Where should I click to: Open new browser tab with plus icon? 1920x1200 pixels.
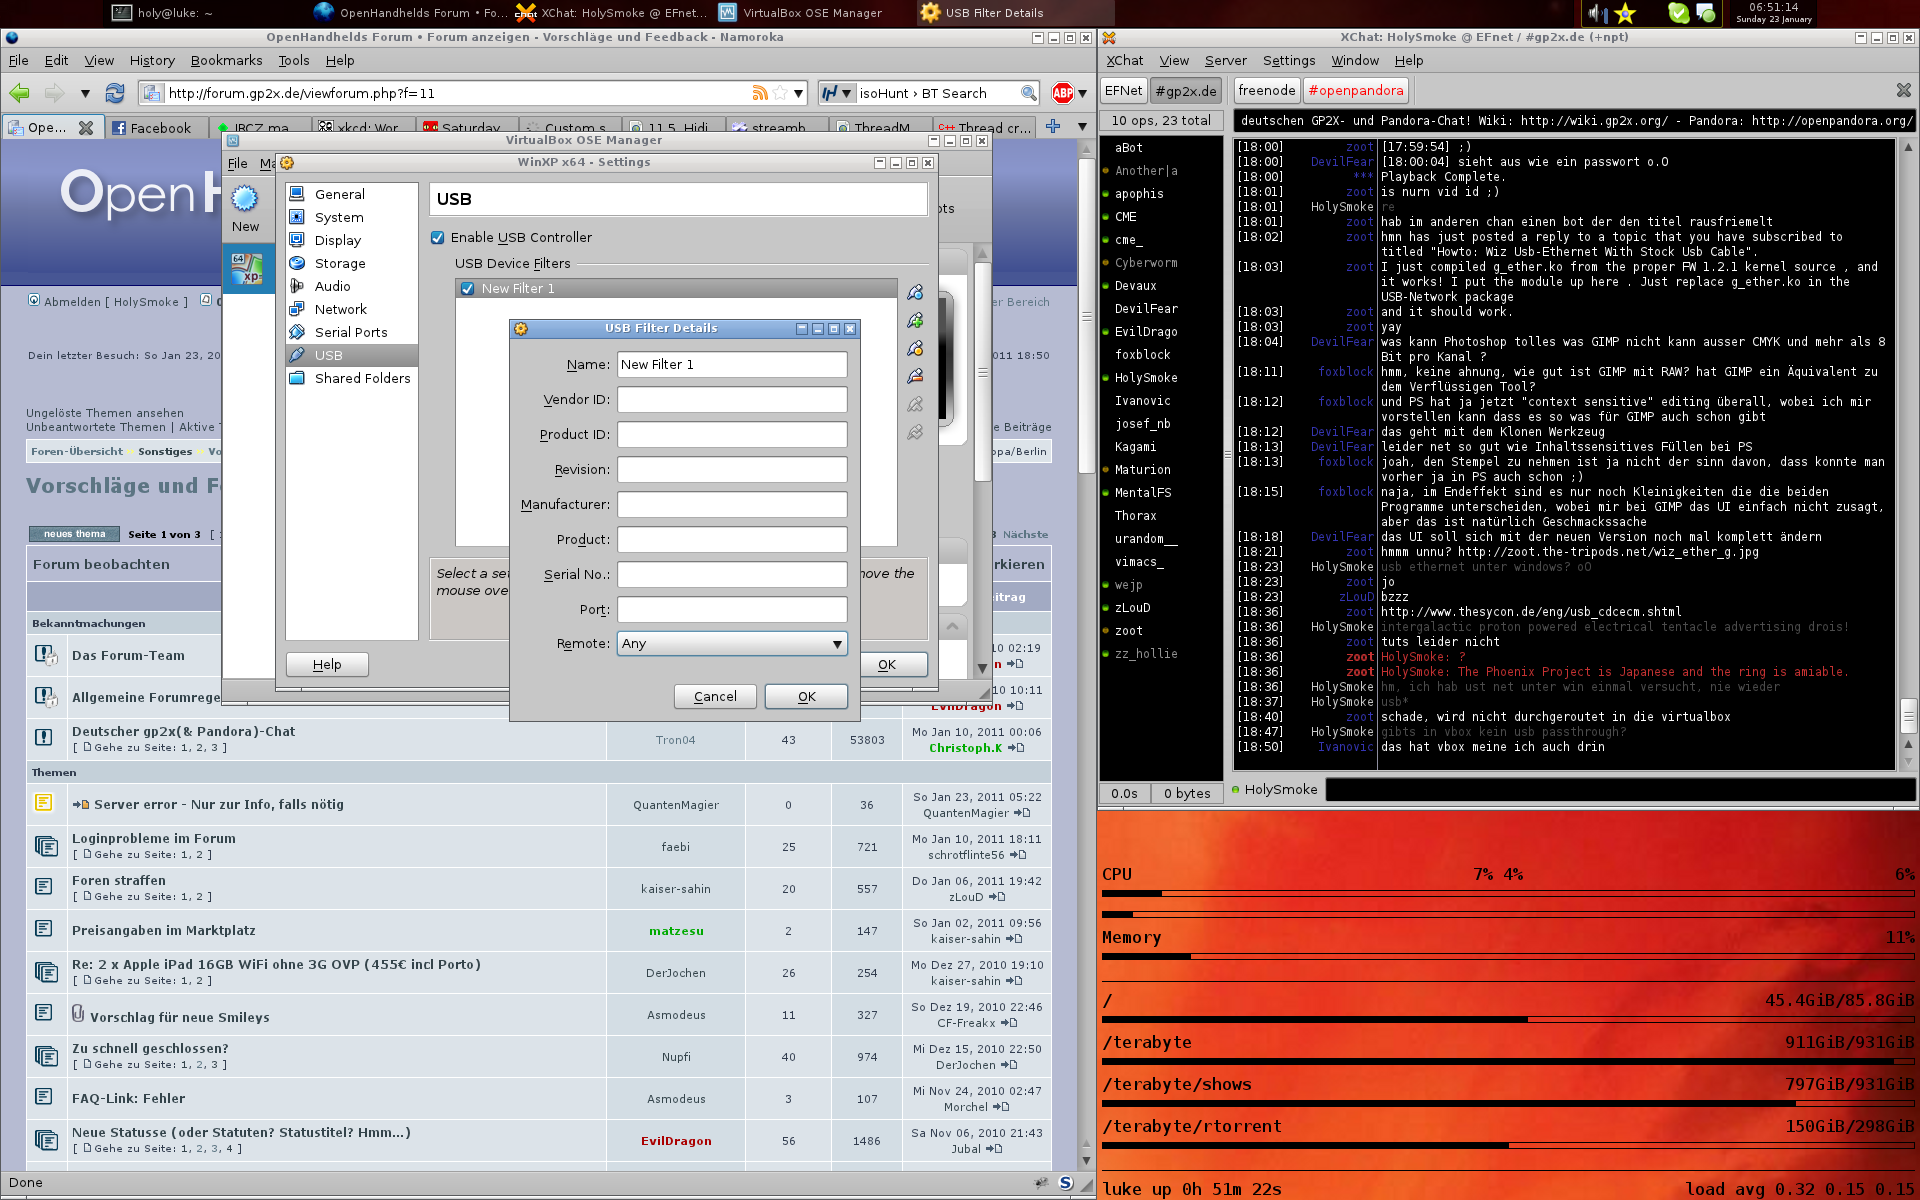tap(1052, 126)
